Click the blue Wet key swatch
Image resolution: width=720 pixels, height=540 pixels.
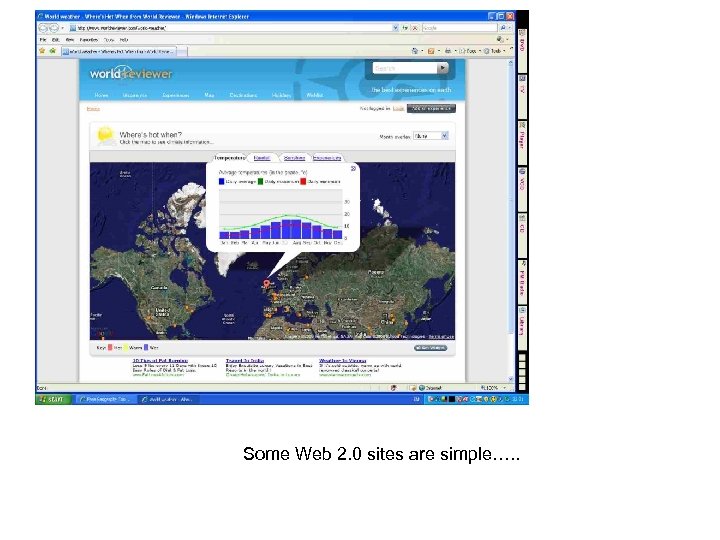pyautogui.click(x=146, y=348)
